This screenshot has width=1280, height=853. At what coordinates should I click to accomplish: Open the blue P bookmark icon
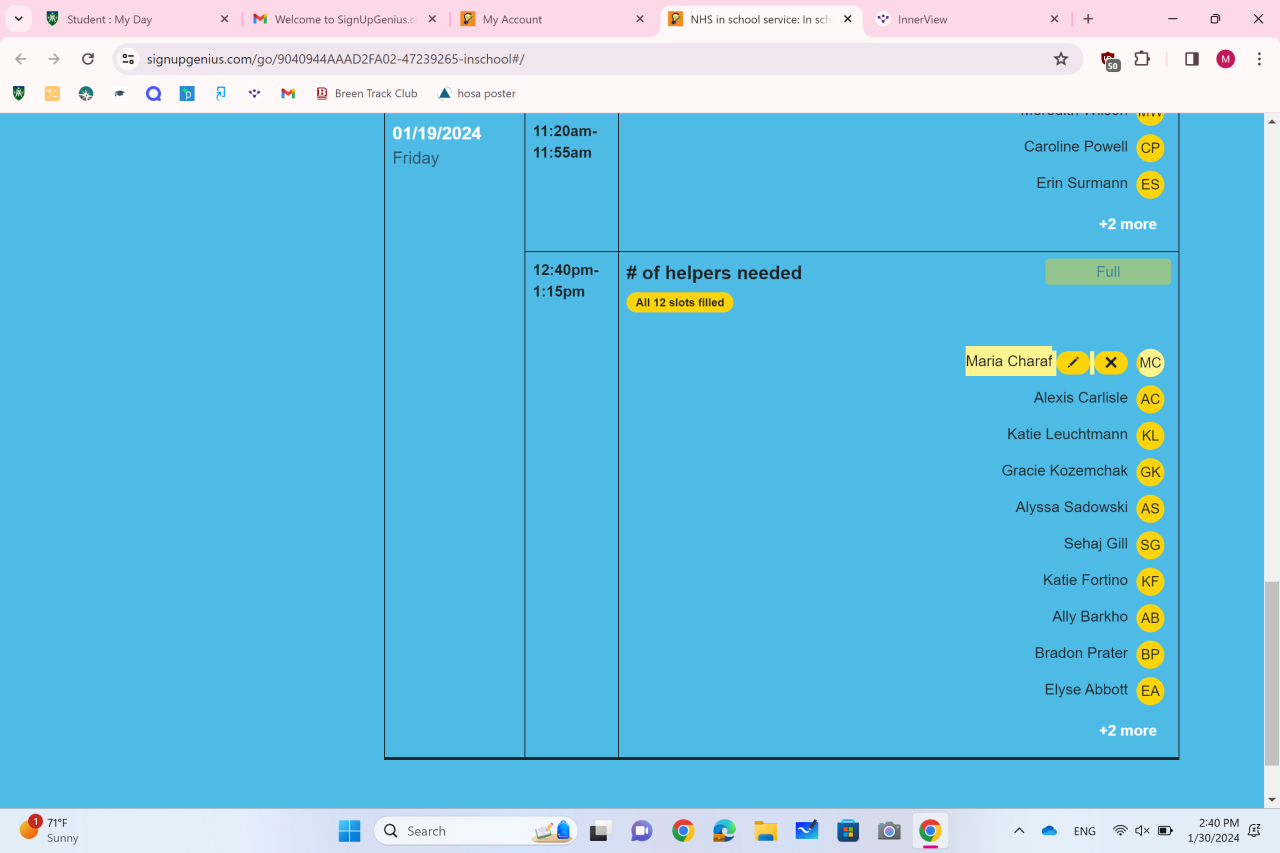click(x=187, y=93)
